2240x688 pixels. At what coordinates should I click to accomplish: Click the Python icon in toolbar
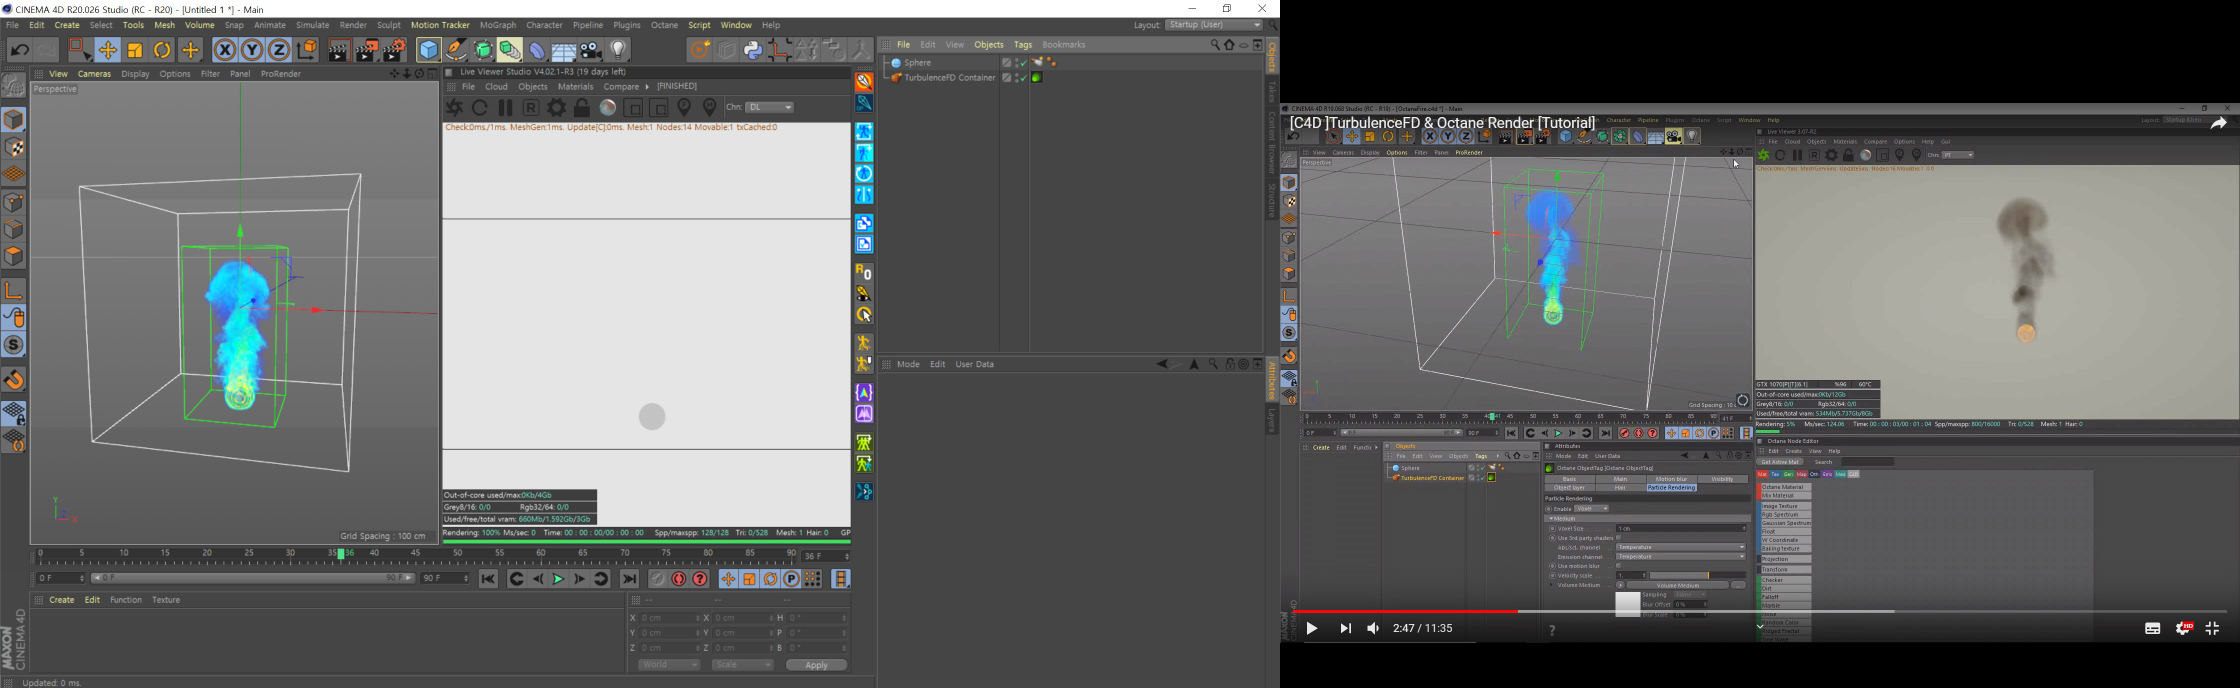tap(753, 50)
